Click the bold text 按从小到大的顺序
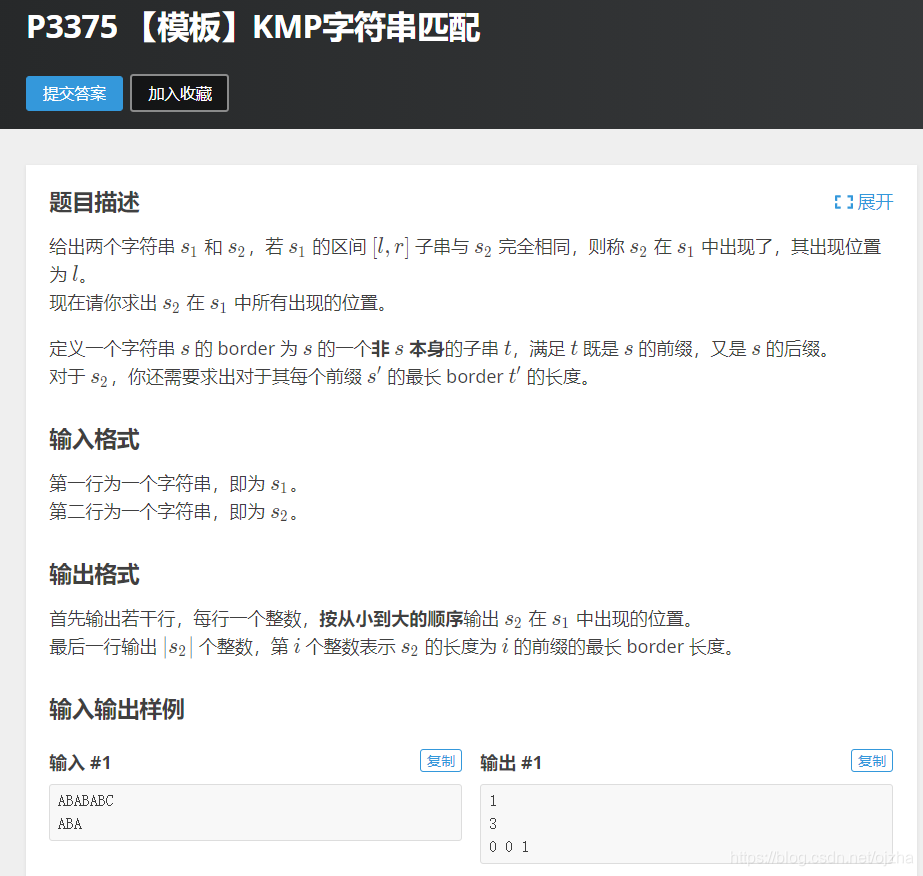Screen dimensions: 923x876 (x=391, y=619)
